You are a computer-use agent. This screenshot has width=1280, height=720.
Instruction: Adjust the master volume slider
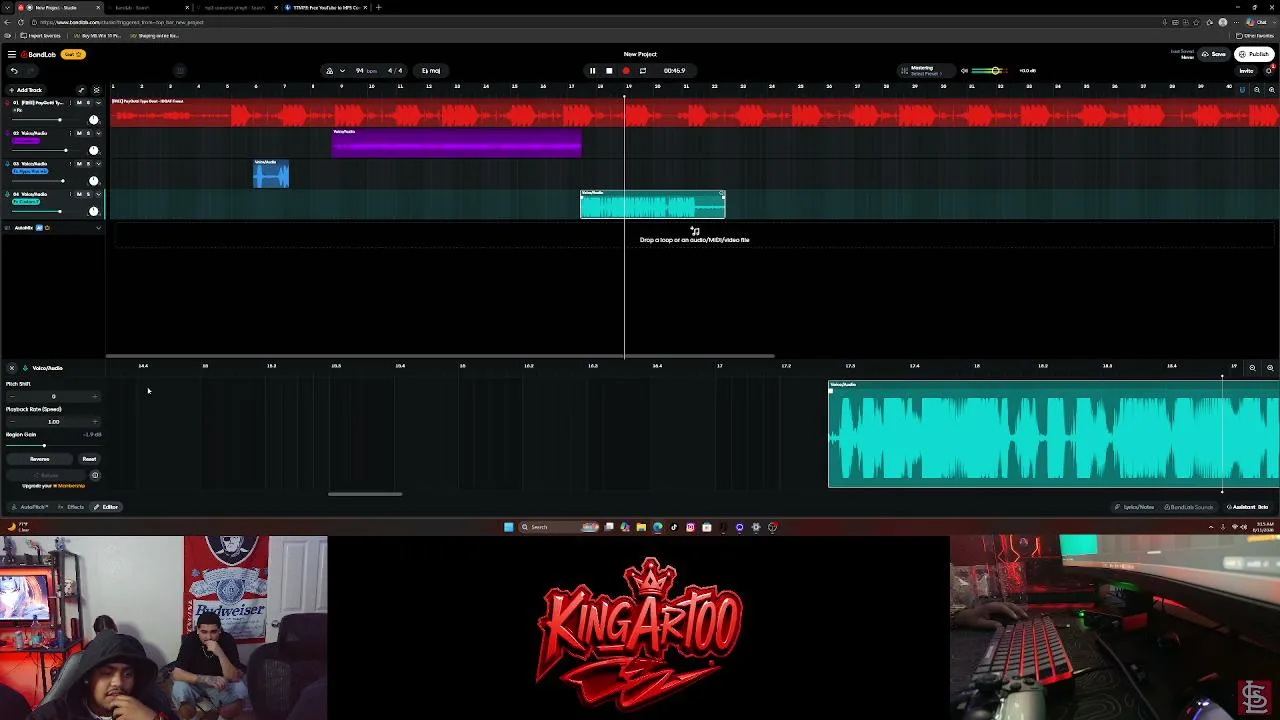pyautogui.click(x=992, y=71)
